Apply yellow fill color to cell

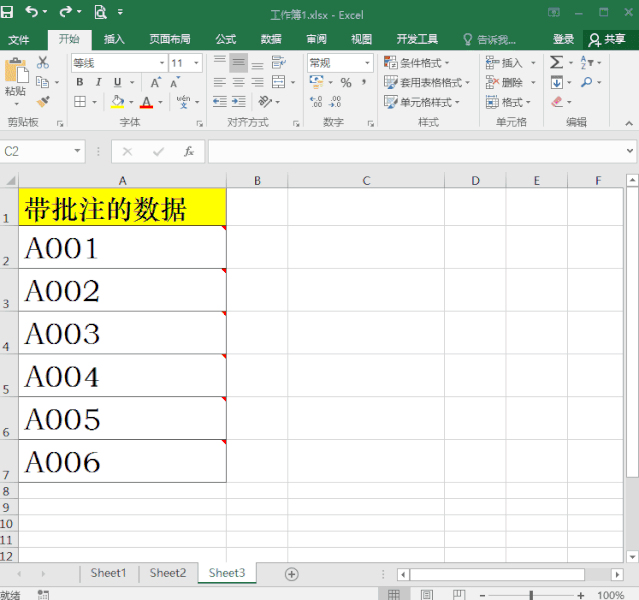(117, 101)
